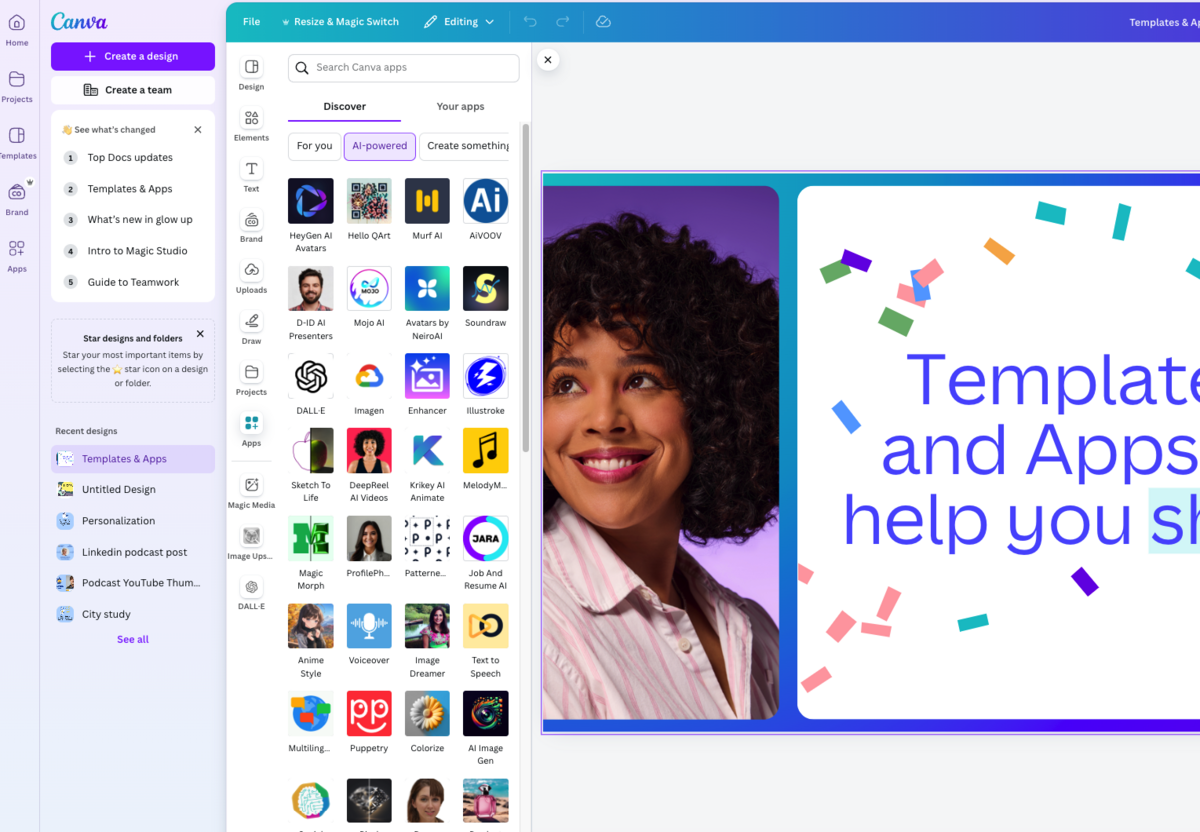Open the Soundraw app
The height and width of the screenshot is (832, 1200).
[x=485, y=289]
